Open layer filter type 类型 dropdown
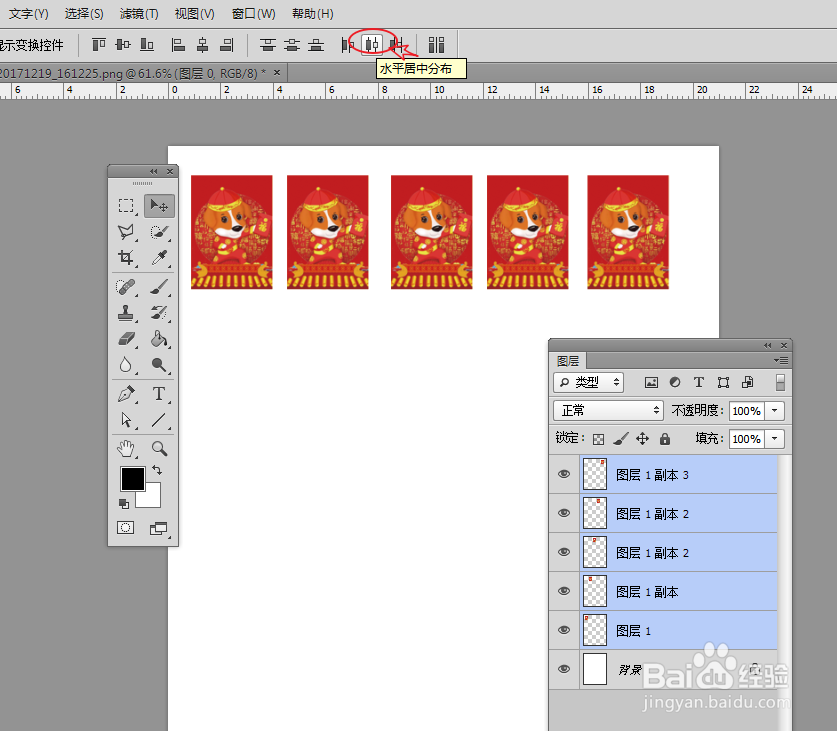This screenshot has height=731, width=837. pos(588,382)
